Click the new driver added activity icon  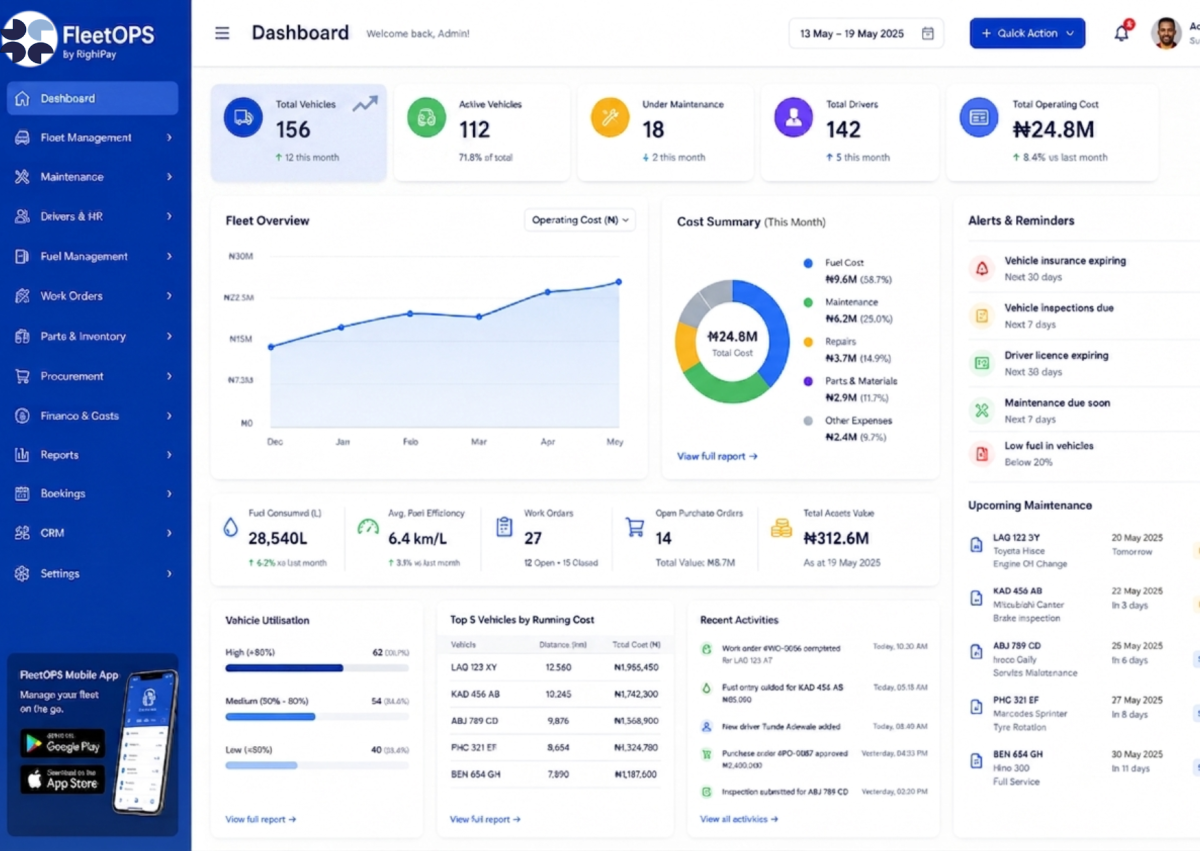click(707, 727)
